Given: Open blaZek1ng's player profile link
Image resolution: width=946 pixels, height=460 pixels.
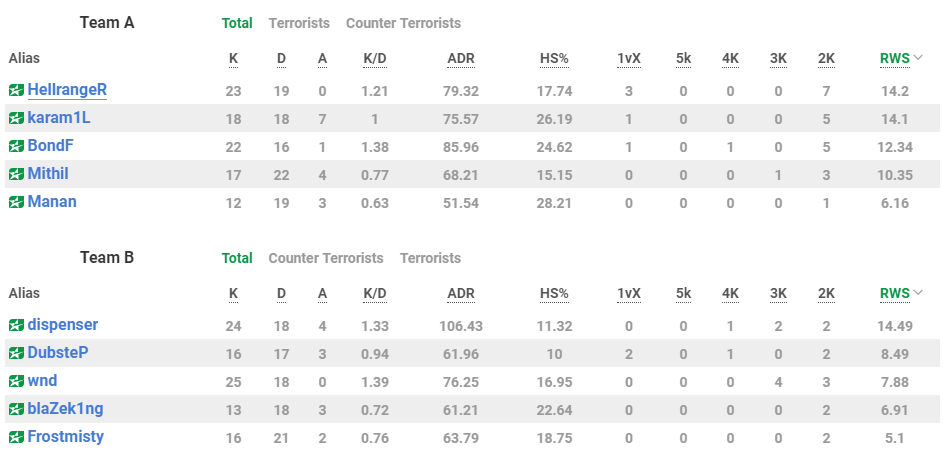Looking at the screenshot, I should coord(65,409).
